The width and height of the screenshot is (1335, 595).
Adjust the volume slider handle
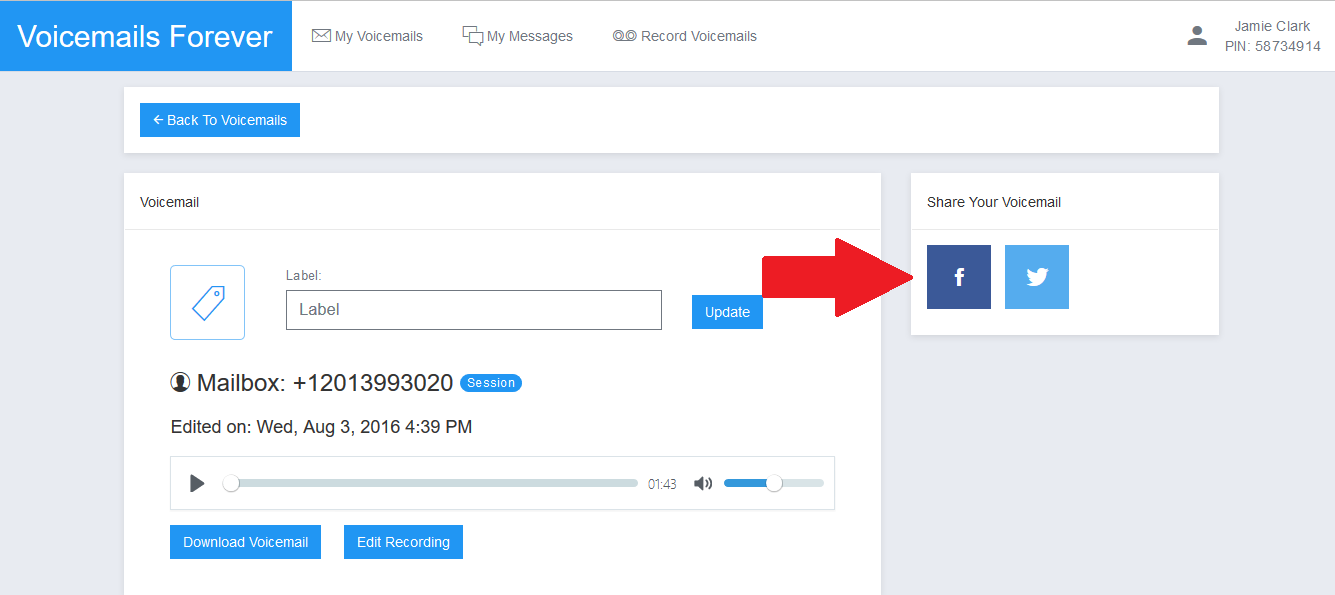coord(773,483)
